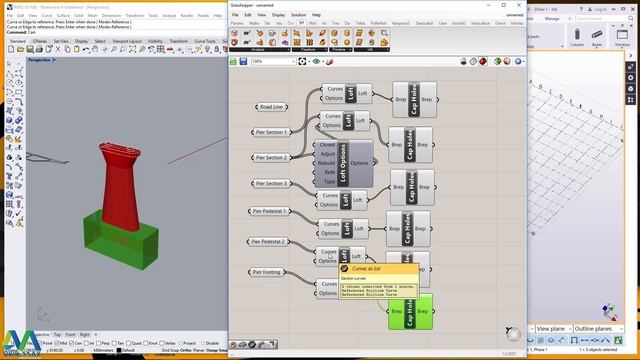Click the Beam tool in right-side application
Viewport: 640px width, 360px height.
597,37
